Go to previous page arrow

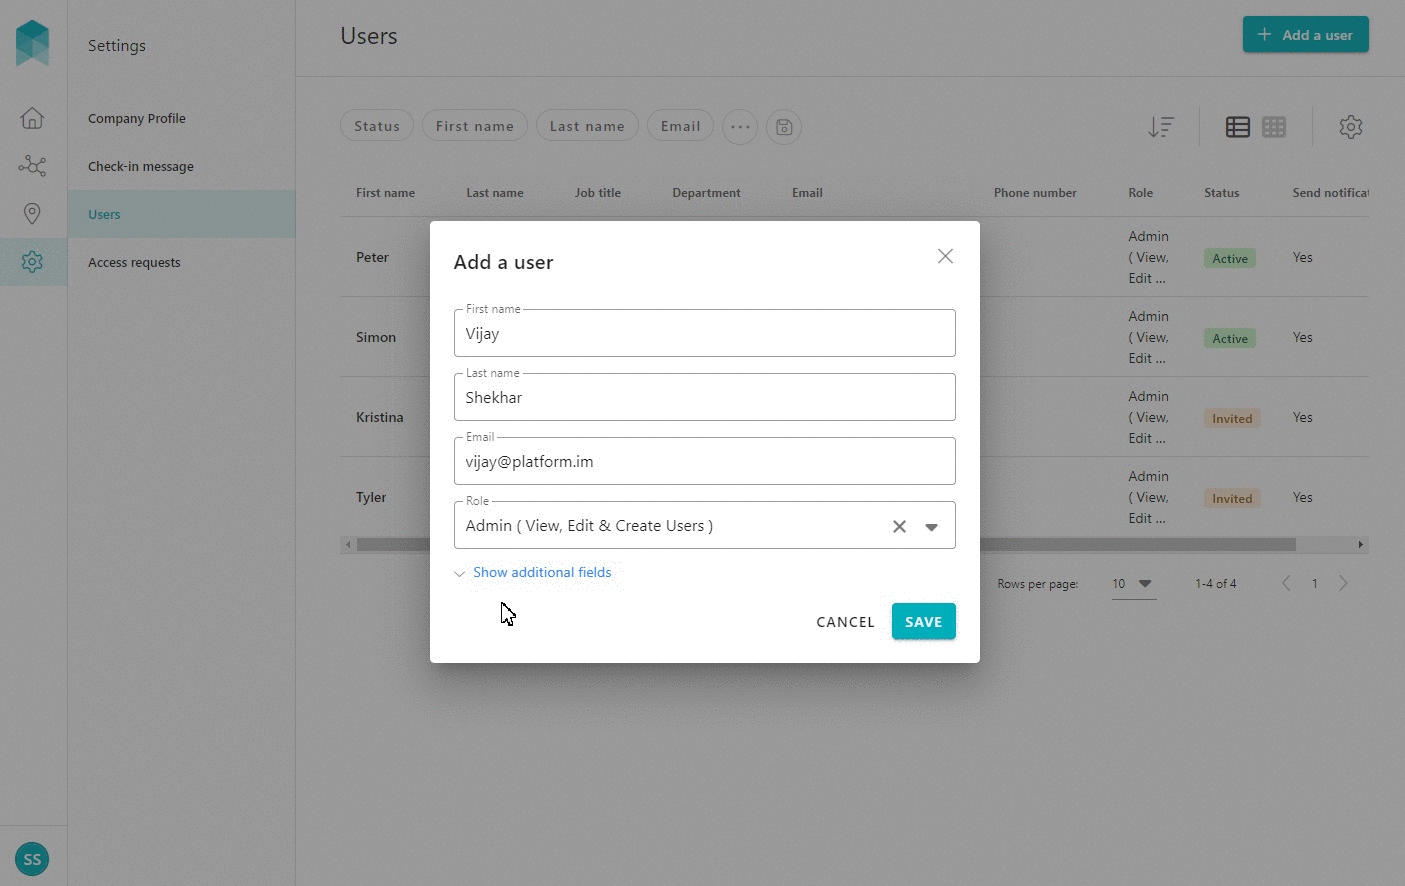click(1286, 583)
